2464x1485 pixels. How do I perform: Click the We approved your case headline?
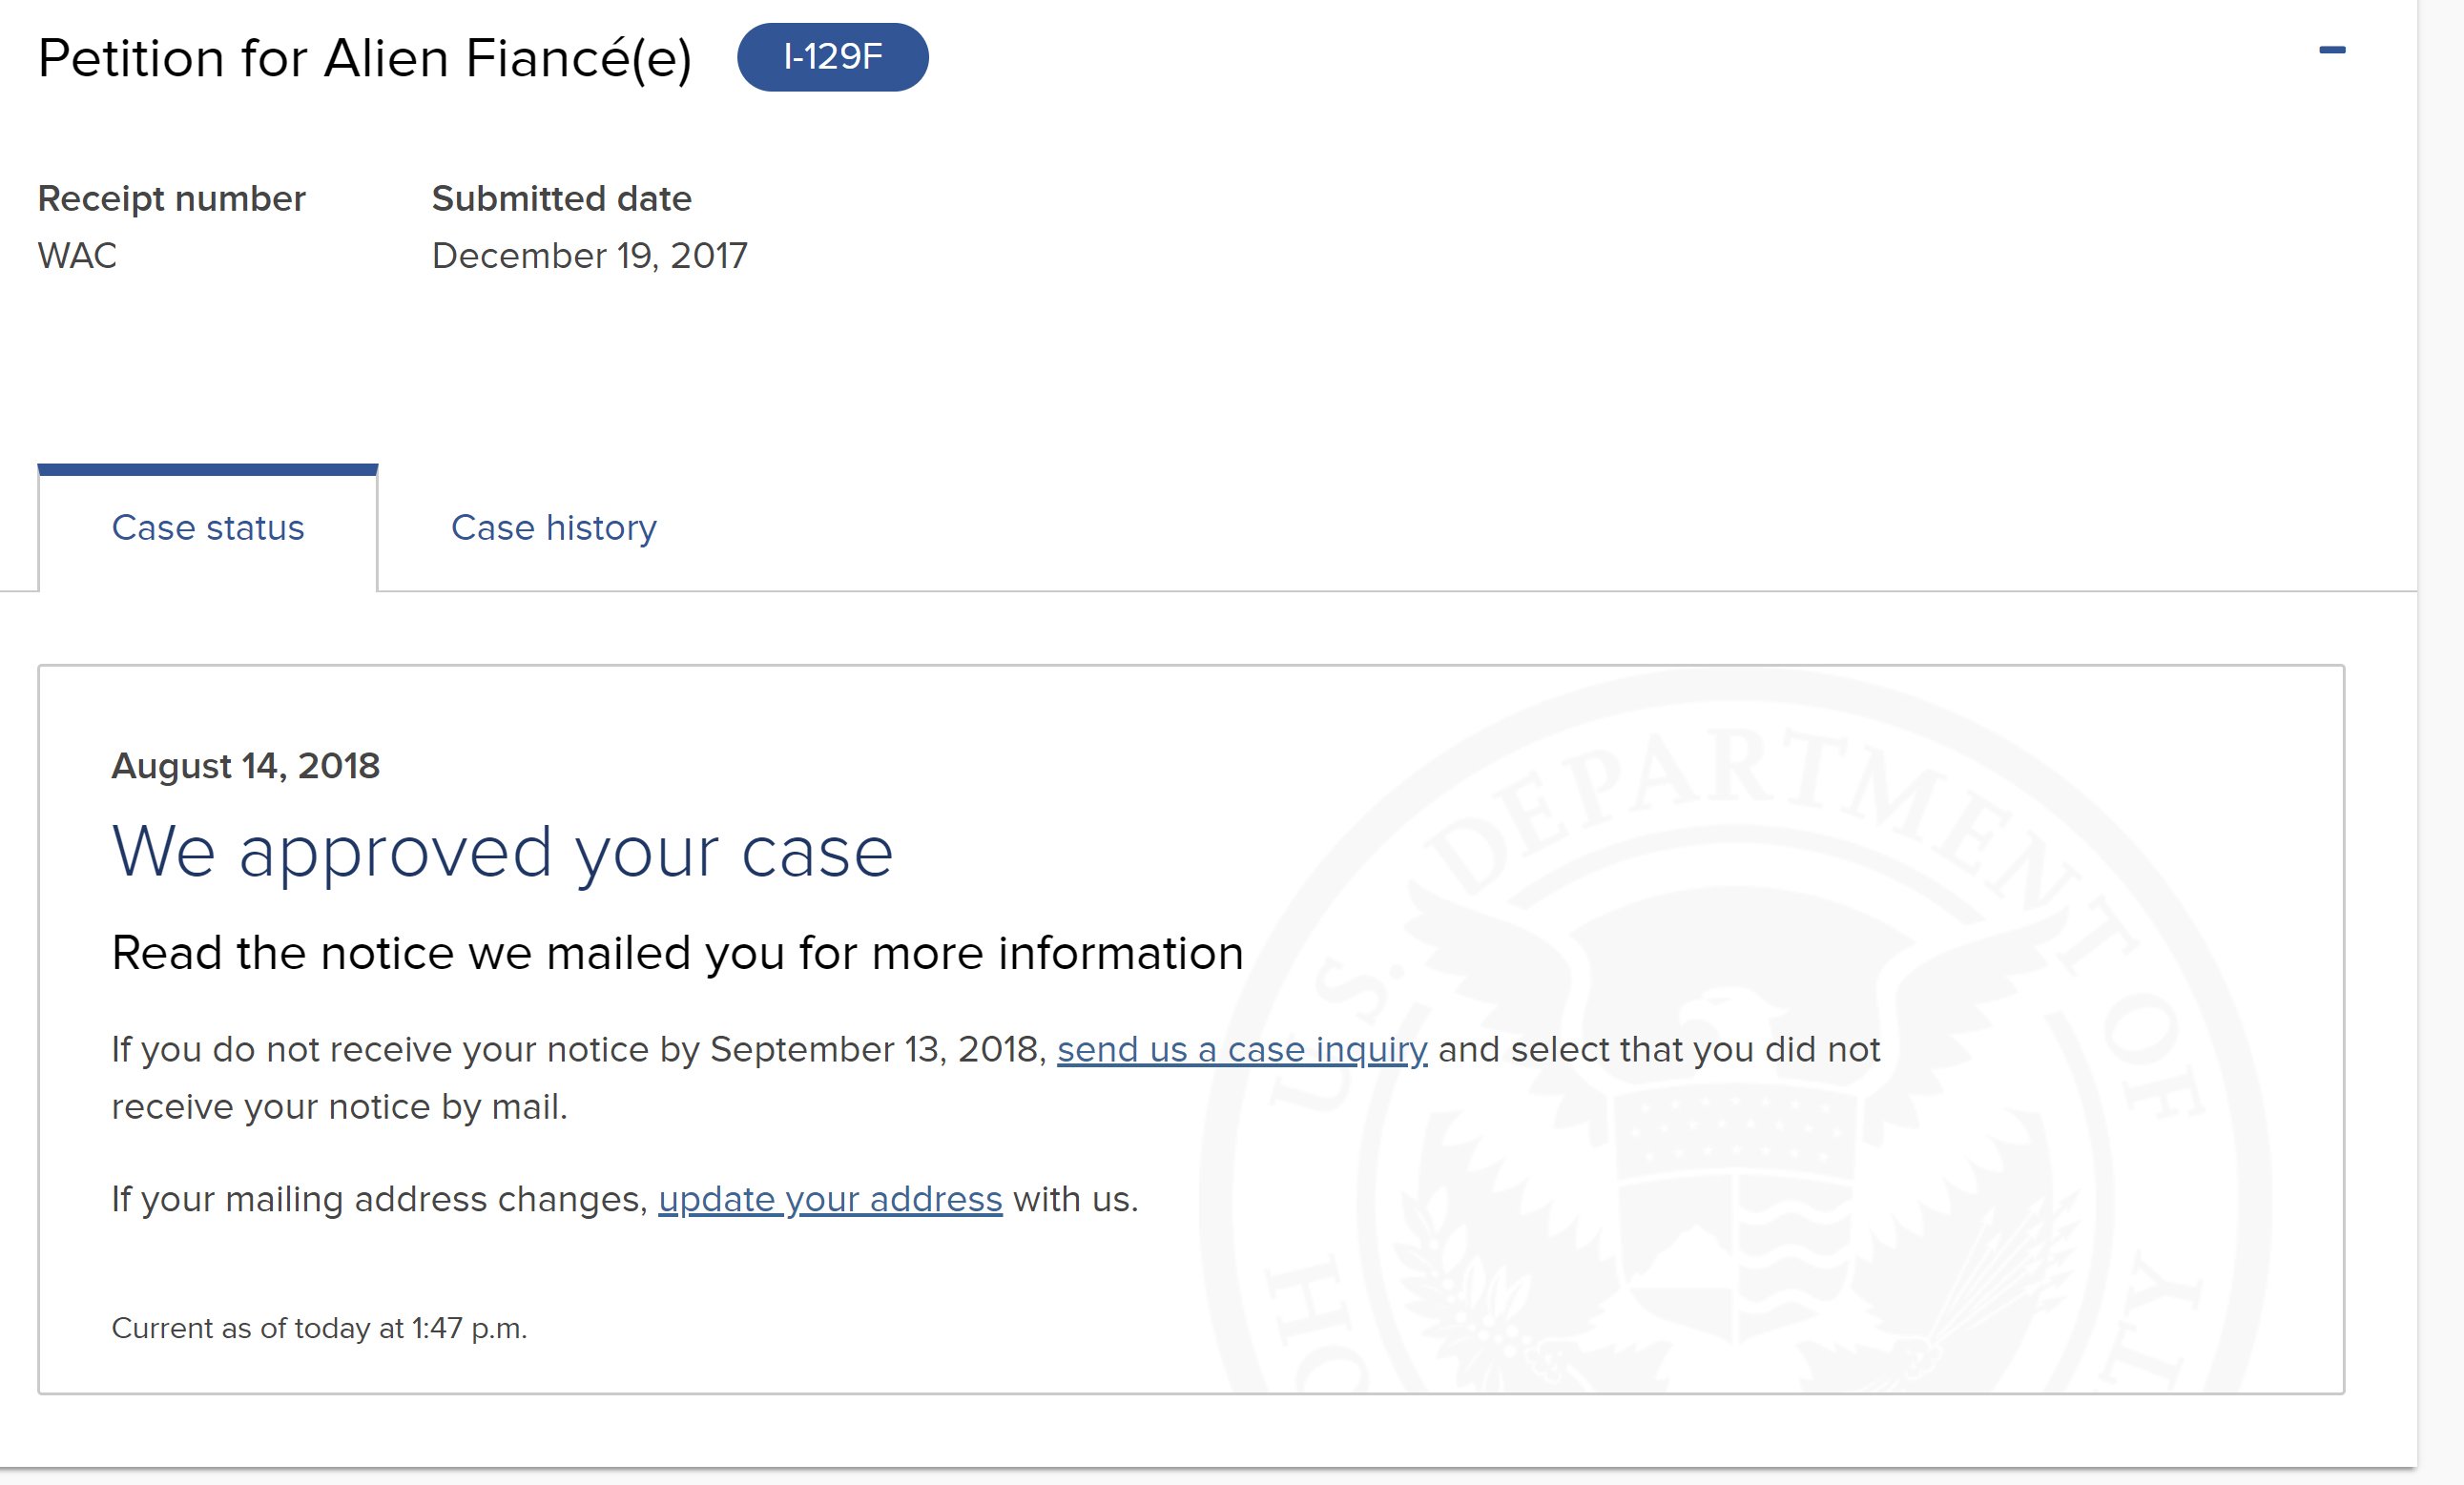point(502,851)
